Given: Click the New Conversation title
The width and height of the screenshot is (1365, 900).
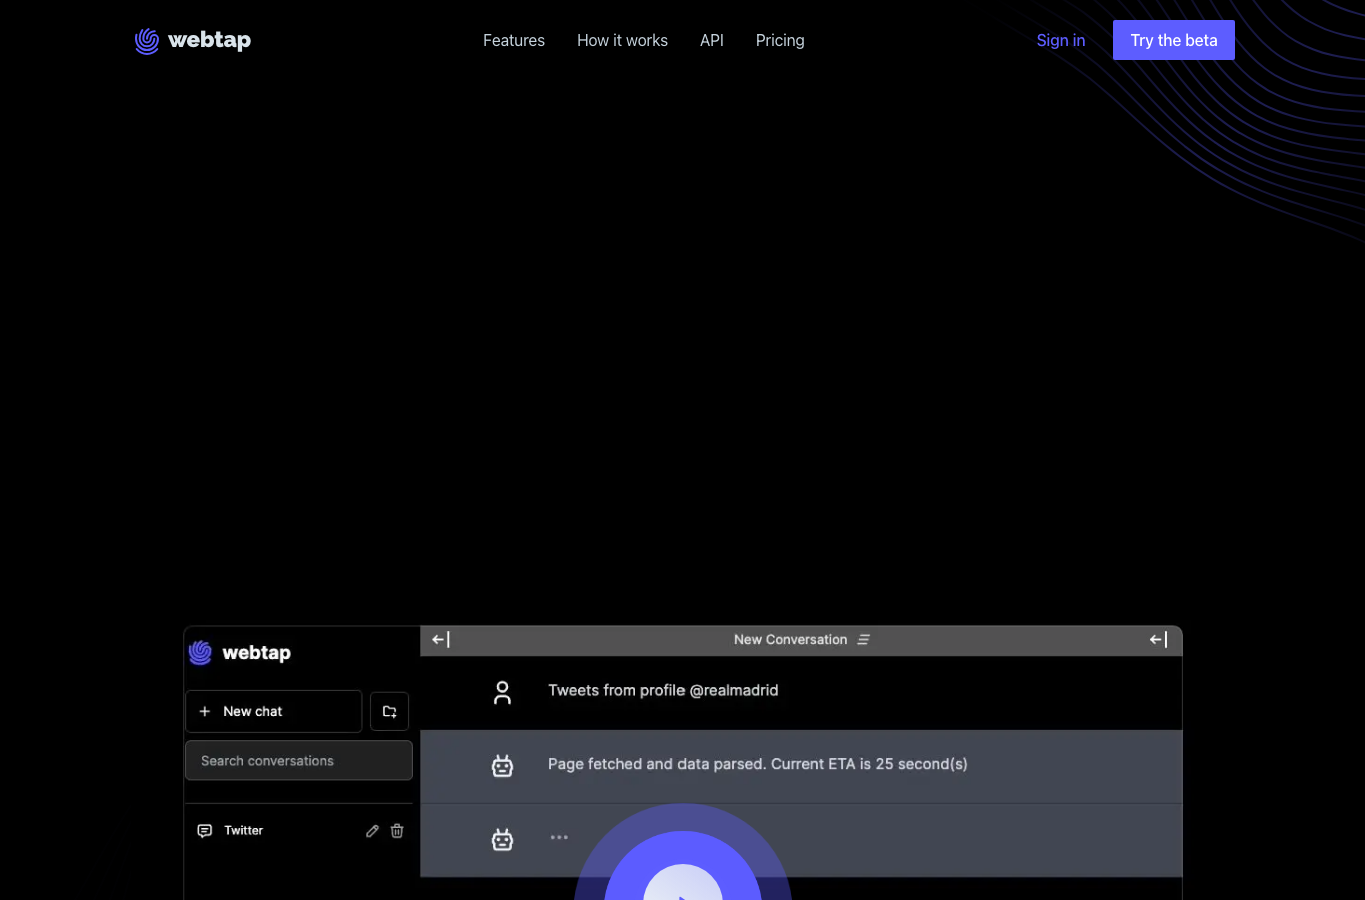Looking at the screenshot, I should pos(790,640).
